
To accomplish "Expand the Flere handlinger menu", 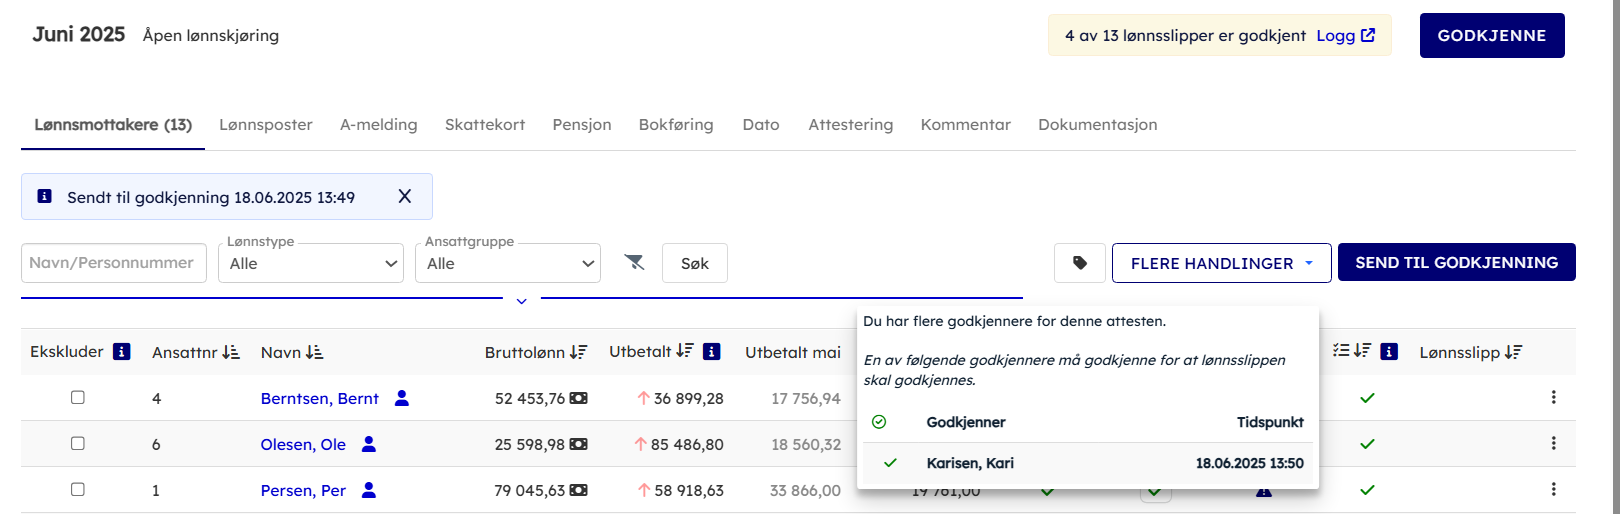I will pyautogui.click(x=1221, y=263).
